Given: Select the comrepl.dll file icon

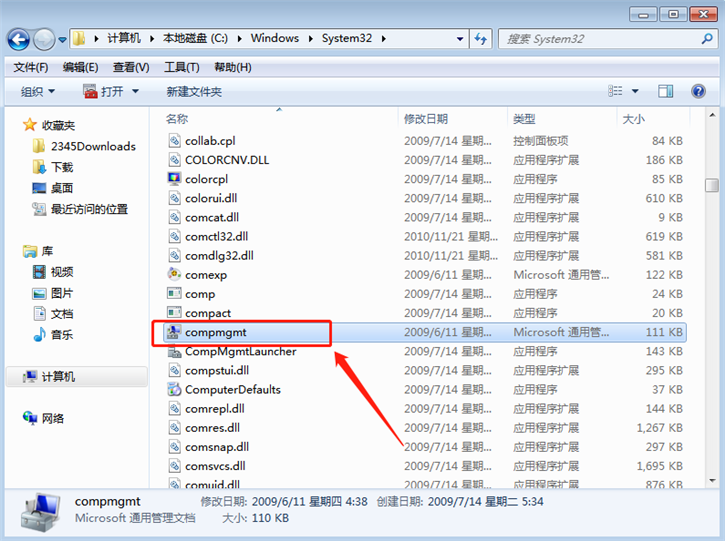Looking at the screenshot, I should (x=174, y=408).
